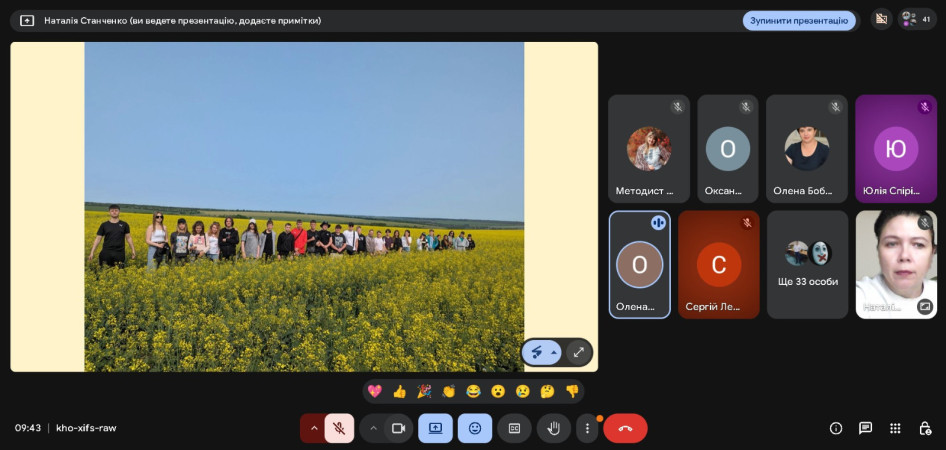The height and width of the screenshot is (450, 946).
Task: Expand the presentation to full screen
Action: [x=578, y=352]
